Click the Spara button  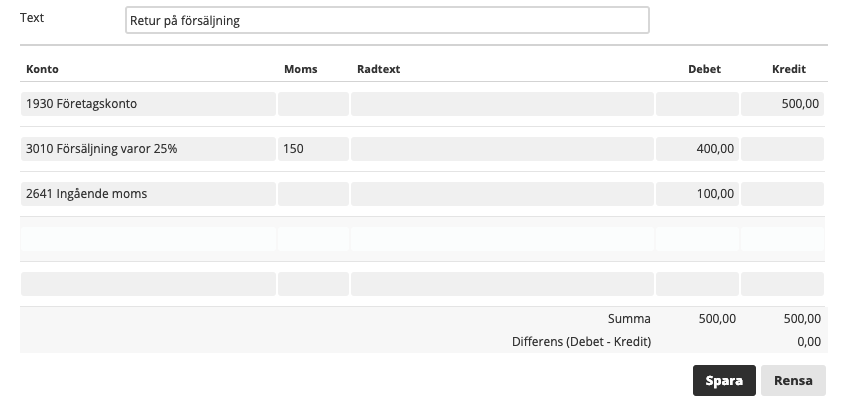(724, 380)
